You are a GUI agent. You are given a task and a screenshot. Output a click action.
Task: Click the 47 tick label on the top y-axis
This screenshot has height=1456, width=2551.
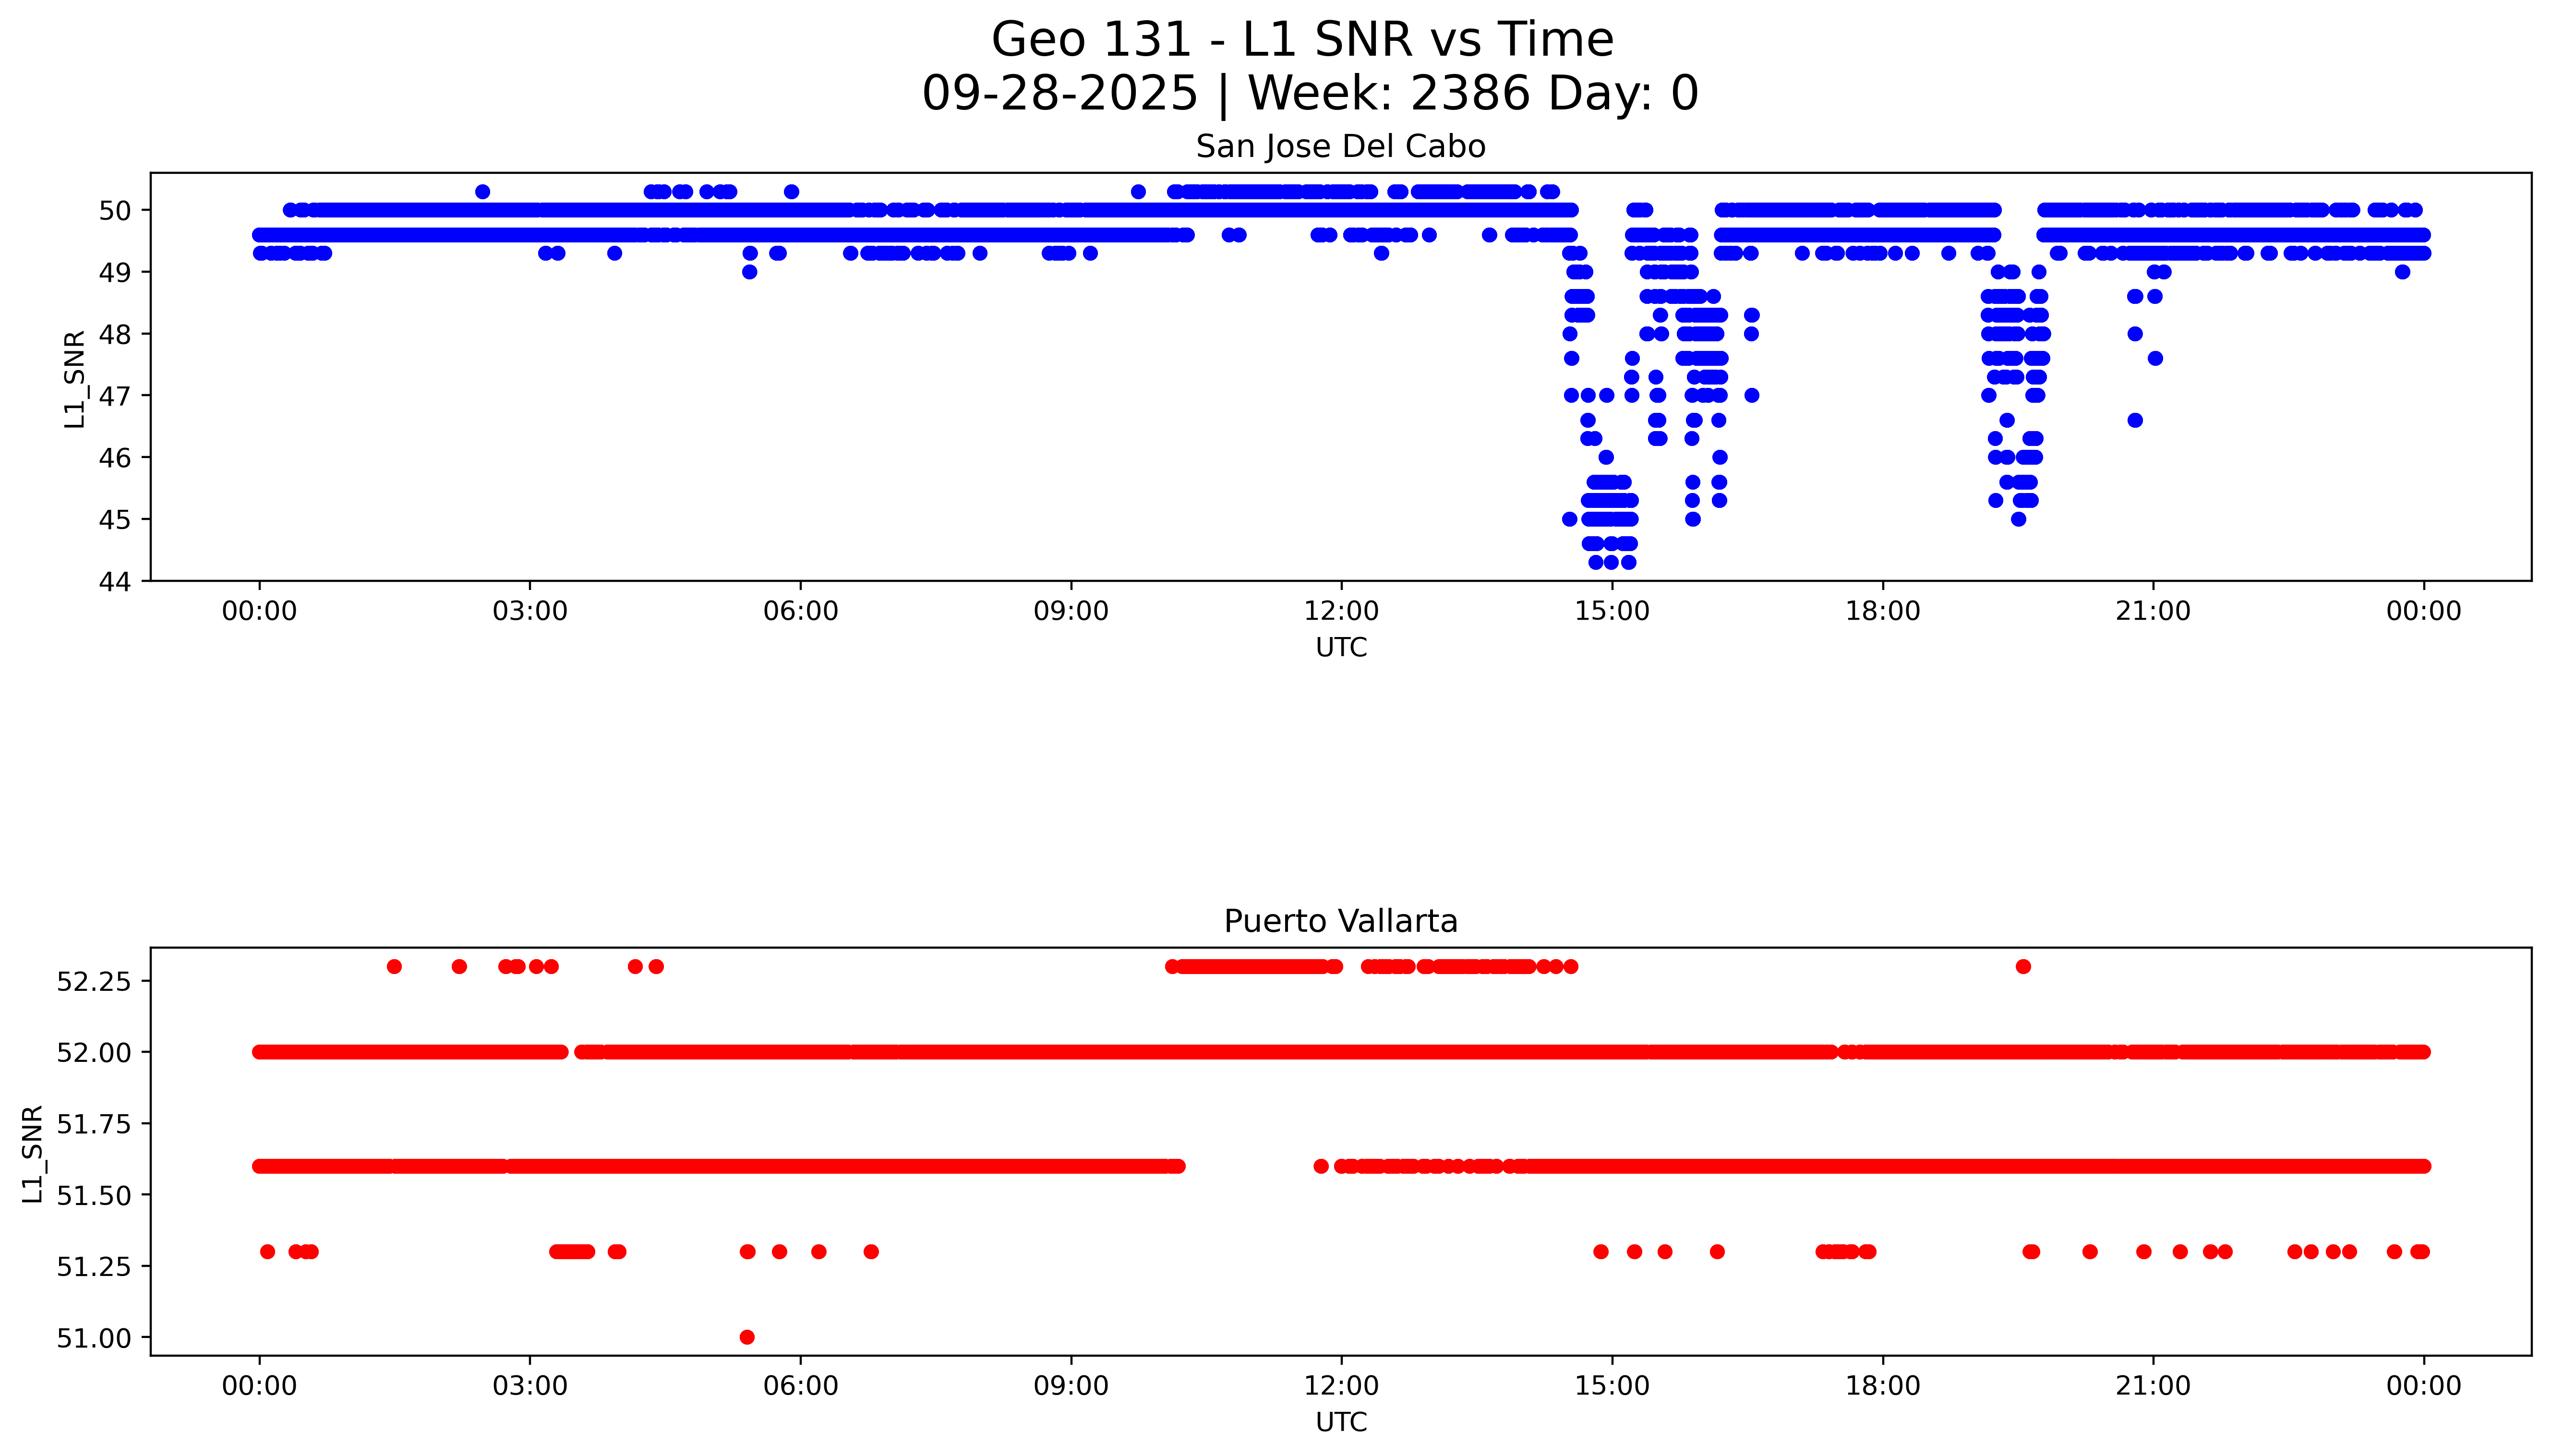tap(113, 396)
